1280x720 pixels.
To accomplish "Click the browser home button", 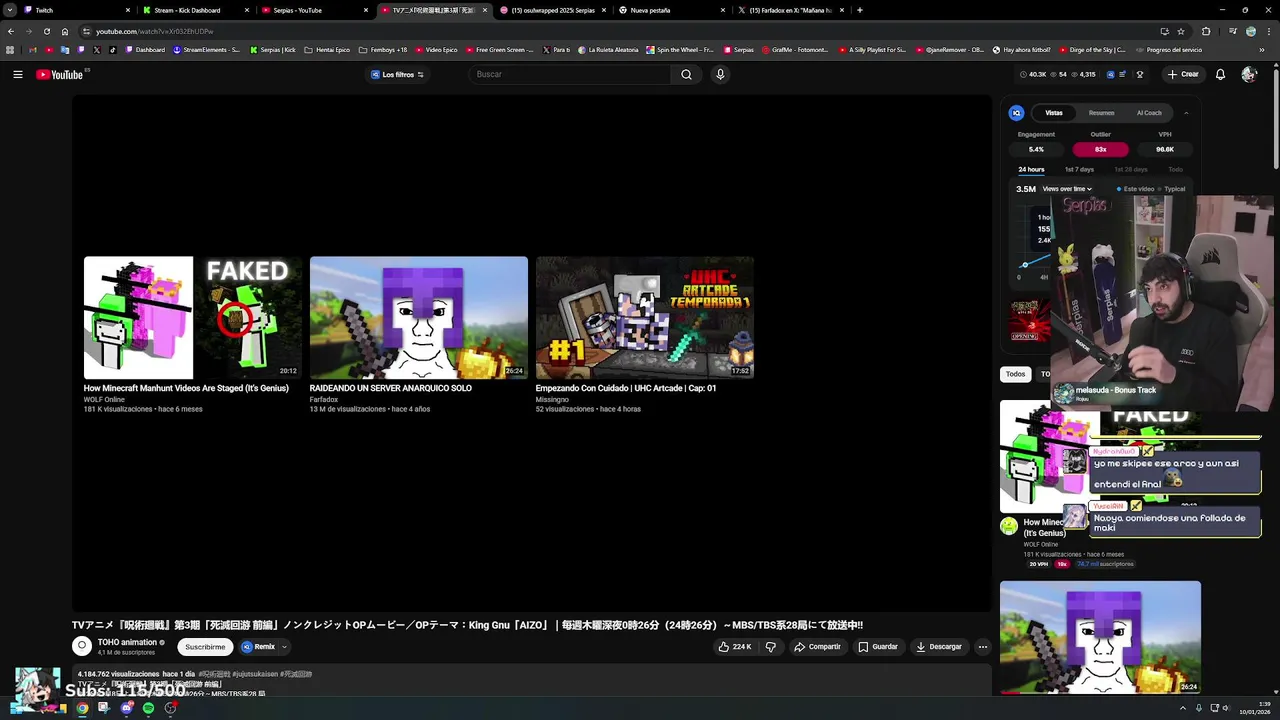I will (x=65, y=31).
